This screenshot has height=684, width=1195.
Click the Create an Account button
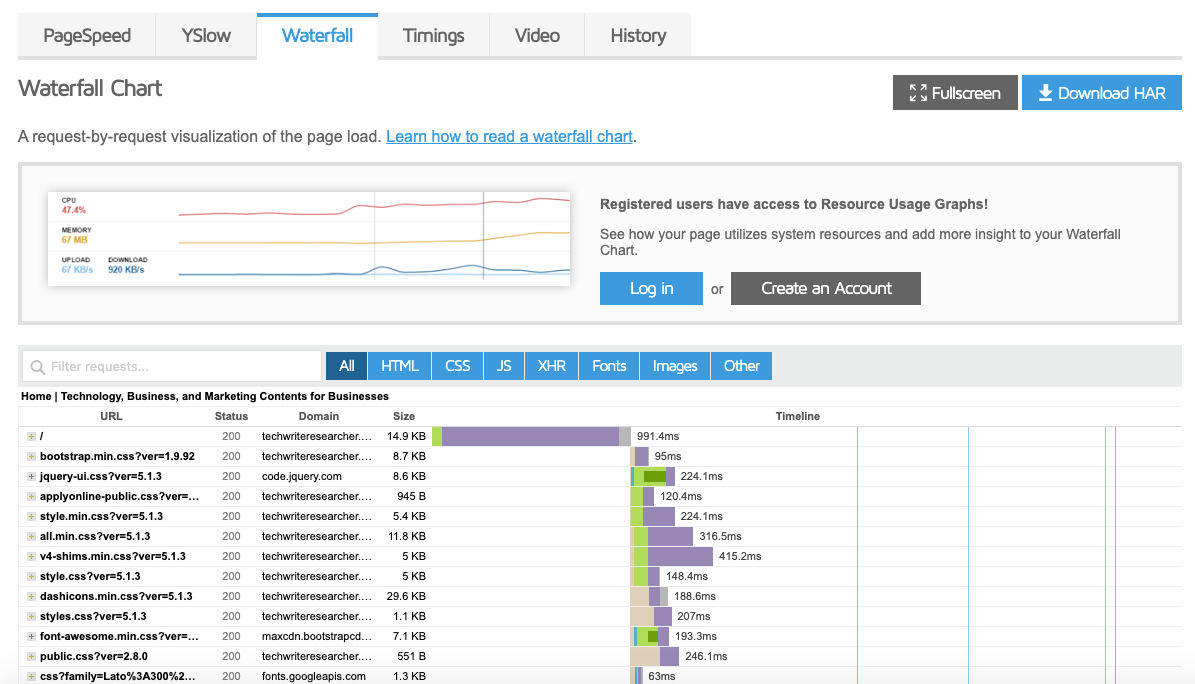(825, 288)
